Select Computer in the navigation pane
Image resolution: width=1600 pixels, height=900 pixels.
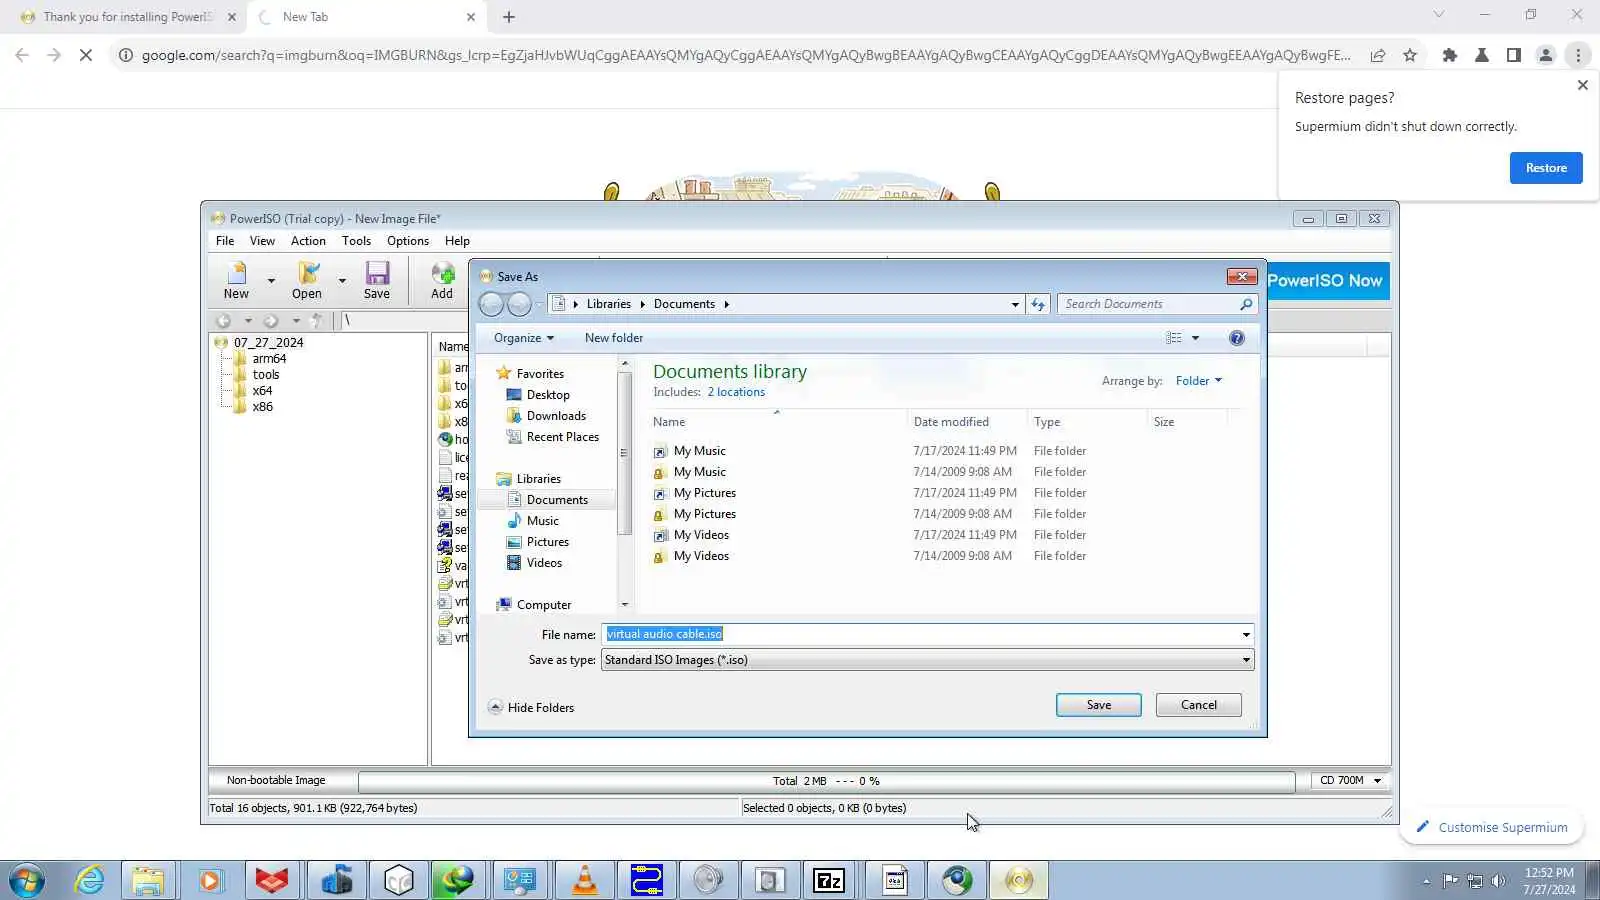(x=544, y=605)
